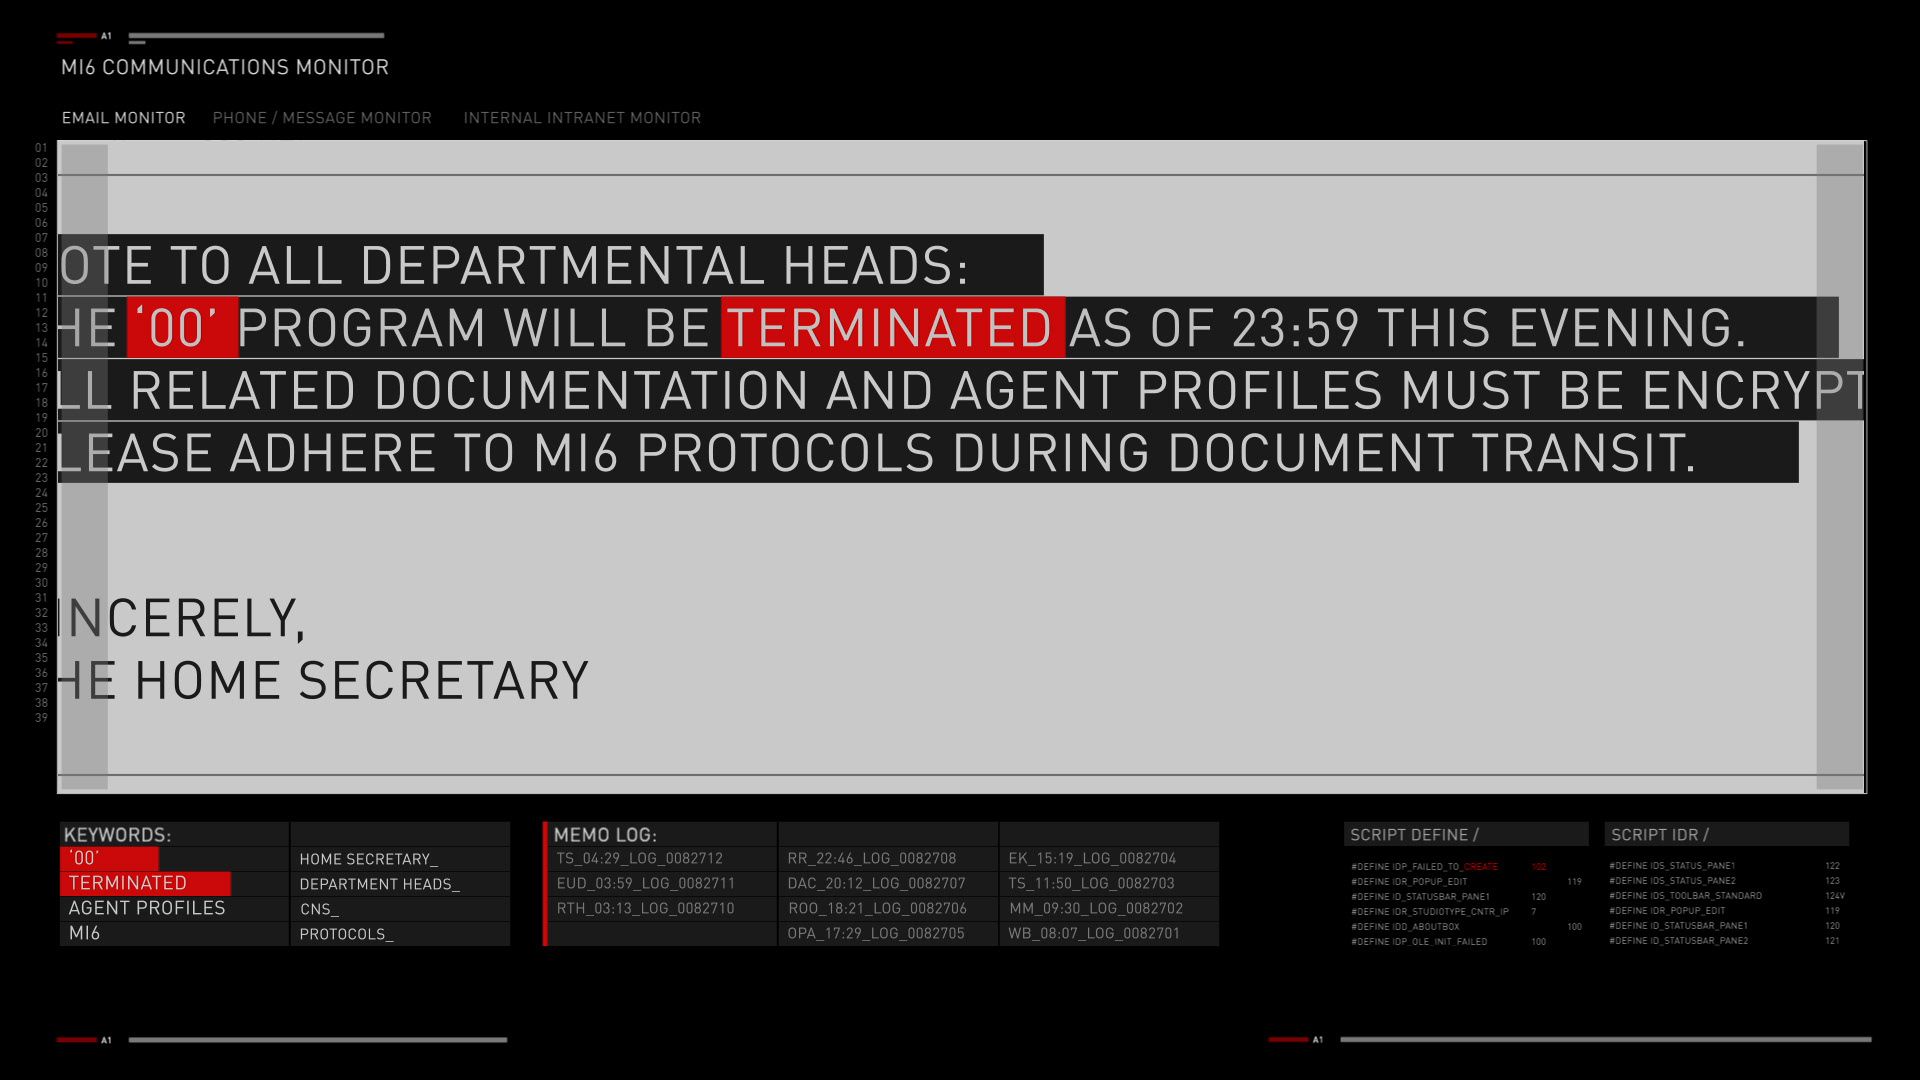The image size is (1920, 1080).
Task: Open the Phone / Message Monitor tab
Action: (x=322, y=118)
